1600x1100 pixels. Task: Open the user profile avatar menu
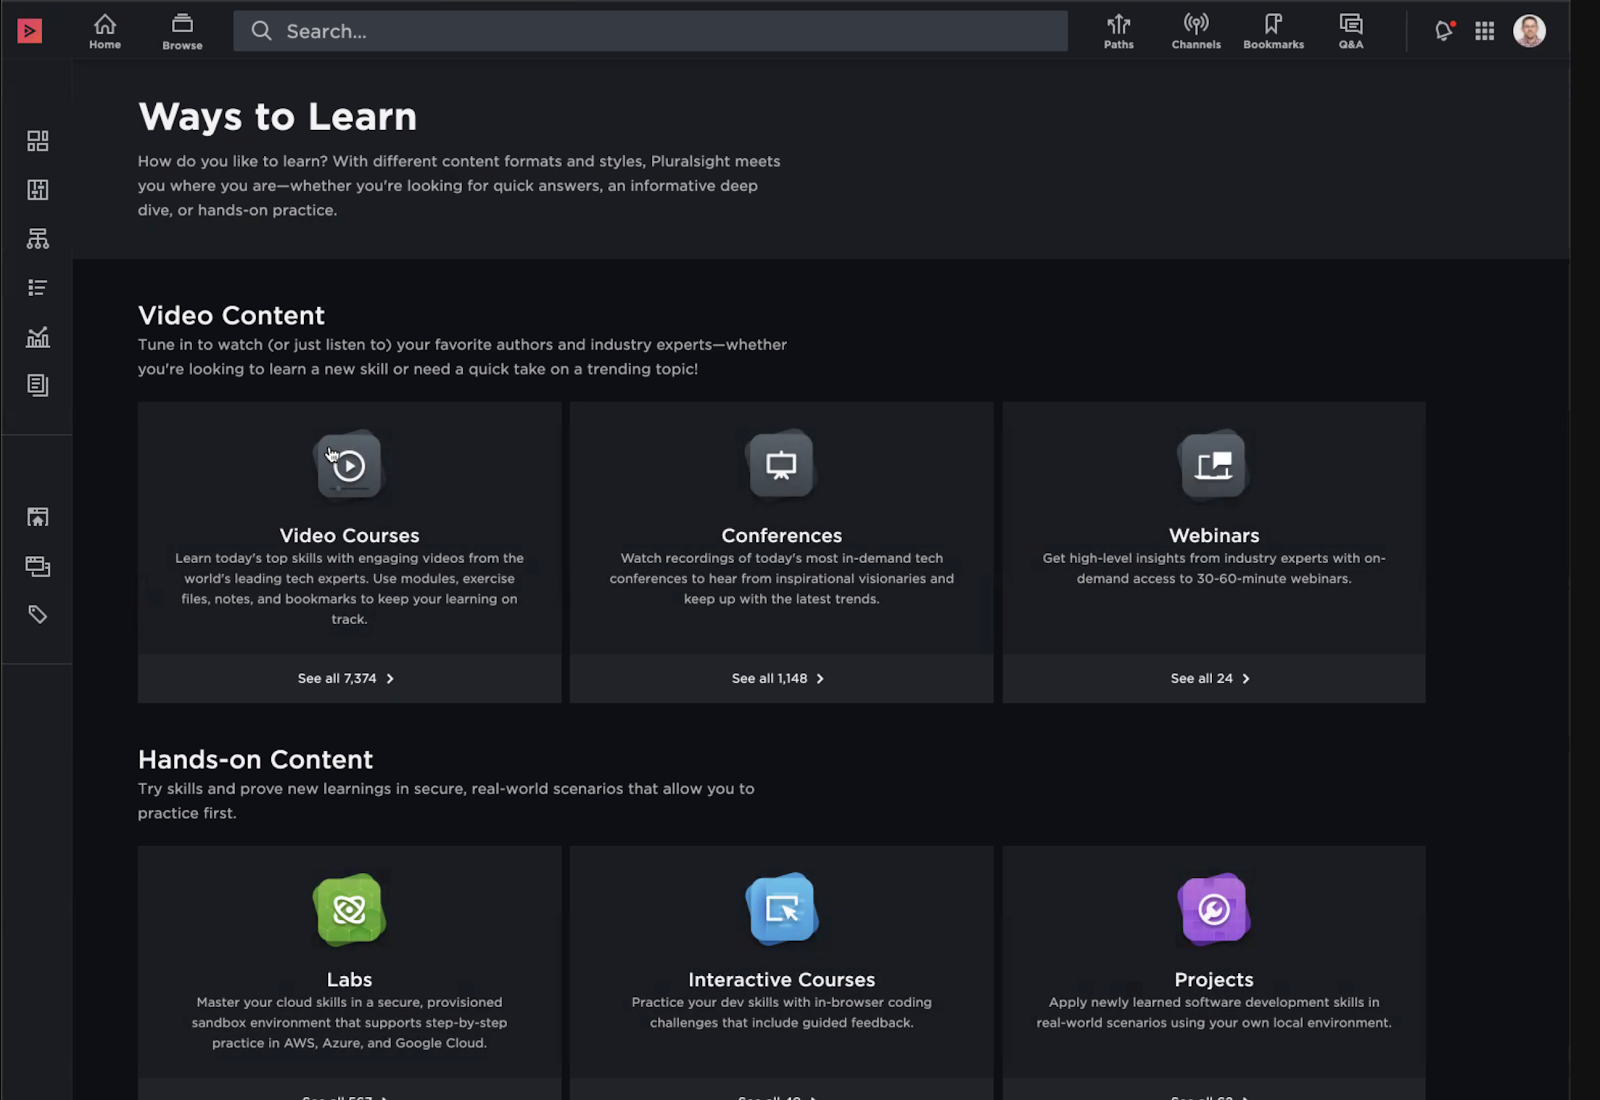1528,31
